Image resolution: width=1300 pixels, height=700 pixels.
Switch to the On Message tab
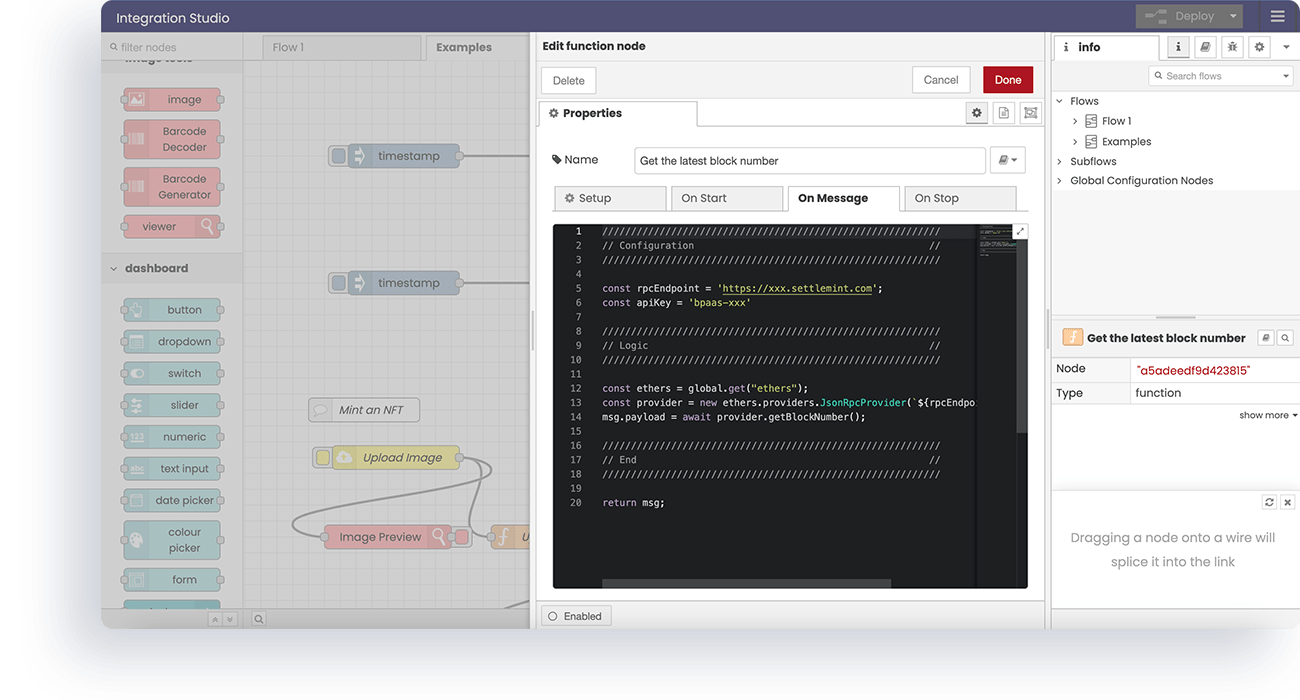click(x=843, y=198)
